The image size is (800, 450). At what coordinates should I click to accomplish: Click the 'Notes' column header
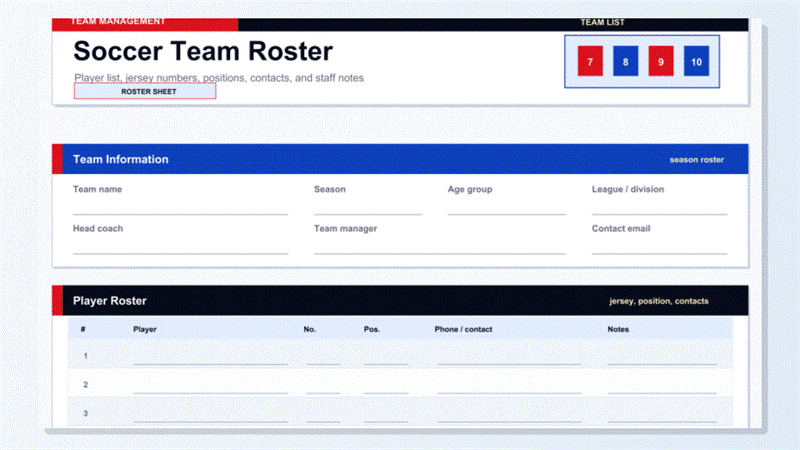click(x=618, y=329)
